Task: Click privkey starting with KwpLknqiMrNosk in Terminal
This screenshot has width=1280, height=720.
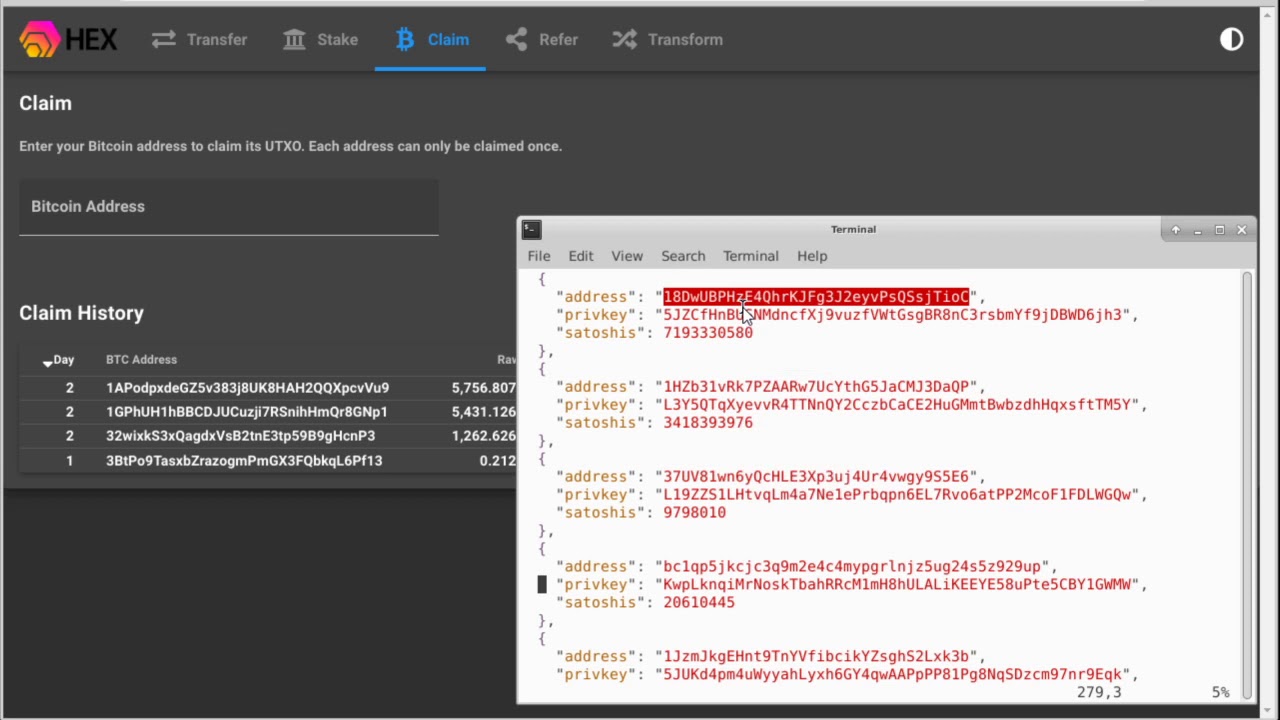Action: (897, 585)
